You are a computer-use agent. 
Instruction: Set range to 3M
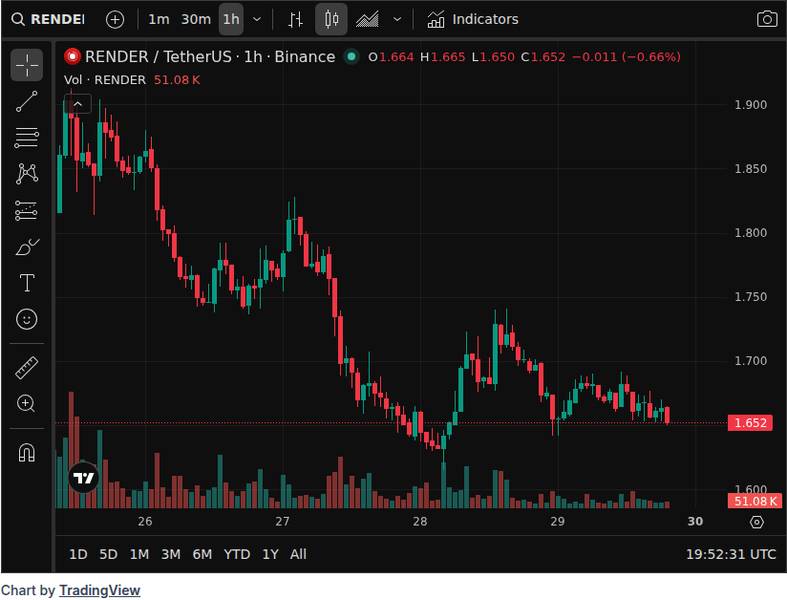pyautogui.click(x=171, y=554)
